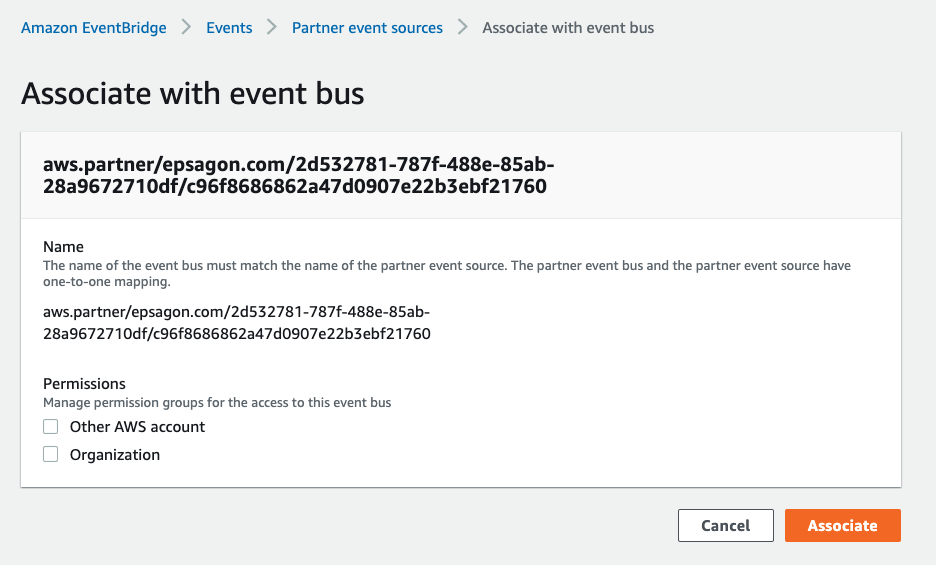Open the Partner event sources breadcrumb
This screenshot has width=936, height=565.
coord(367,28)
